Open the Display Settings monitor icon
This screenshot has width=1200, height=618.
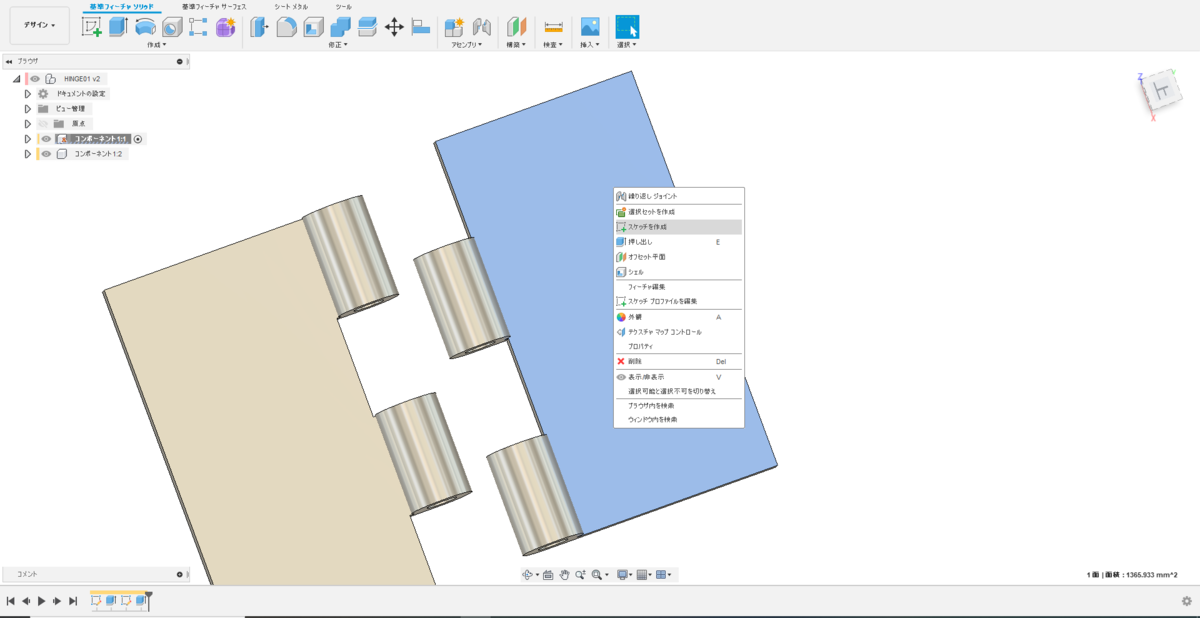pos(622,575)
